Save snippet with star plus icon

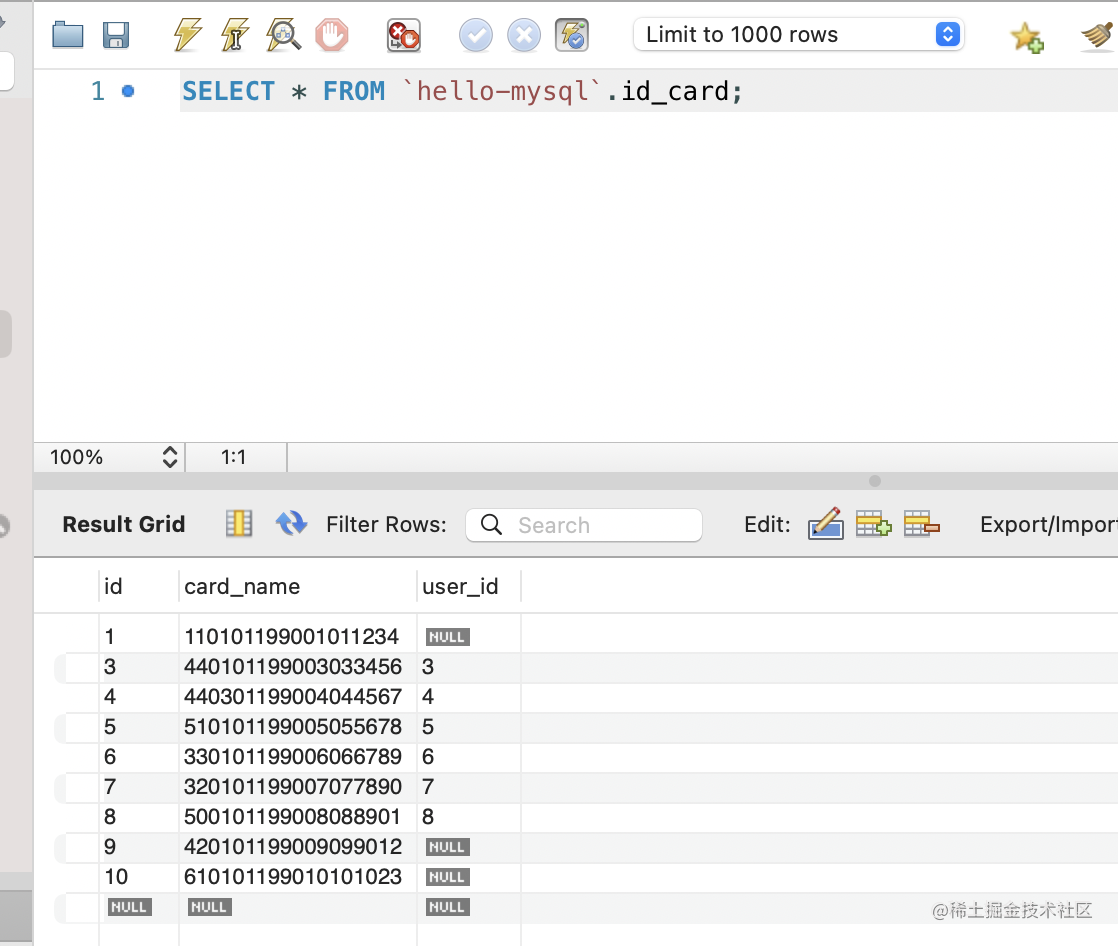point(1027,37)
